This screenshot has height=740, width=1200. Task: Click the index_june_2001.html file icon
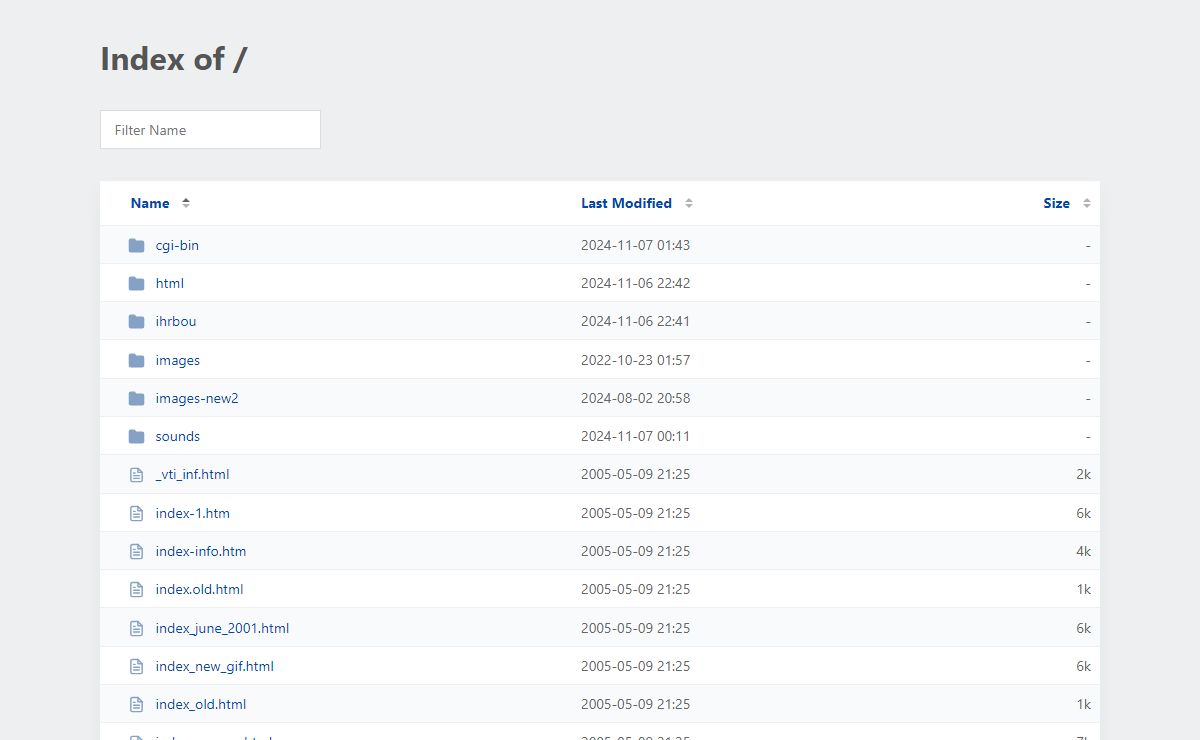(x=137, y=629)
